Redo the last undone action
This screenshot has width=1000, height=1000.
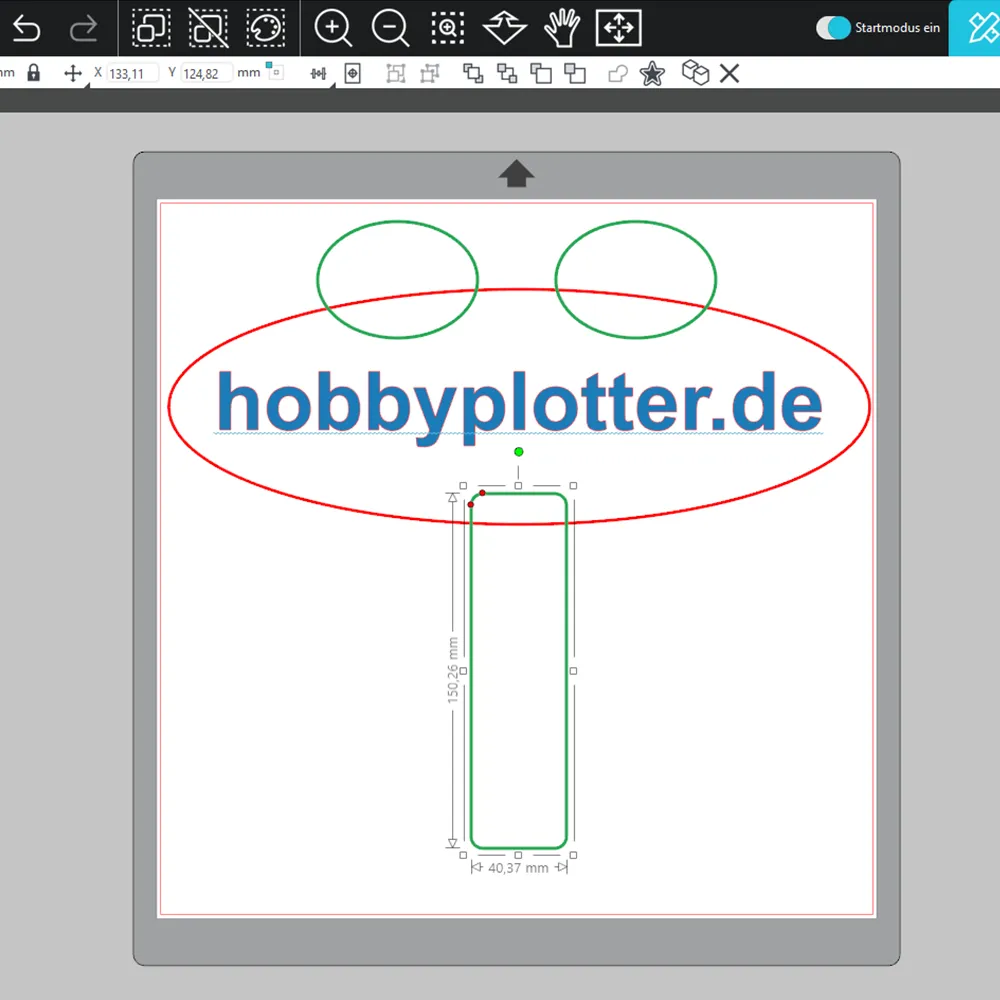click(83, 28)
